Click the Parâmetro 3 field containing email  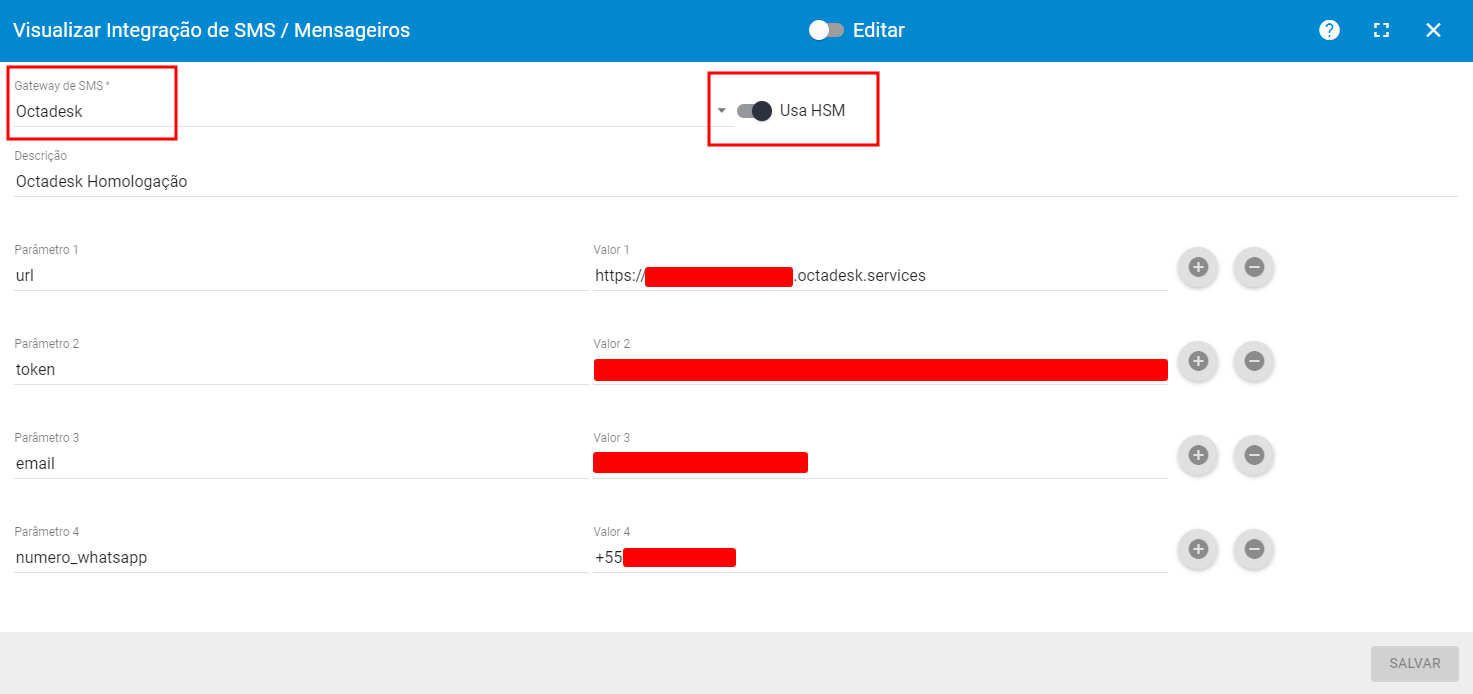pyautogui.click(x=301, y=464)
